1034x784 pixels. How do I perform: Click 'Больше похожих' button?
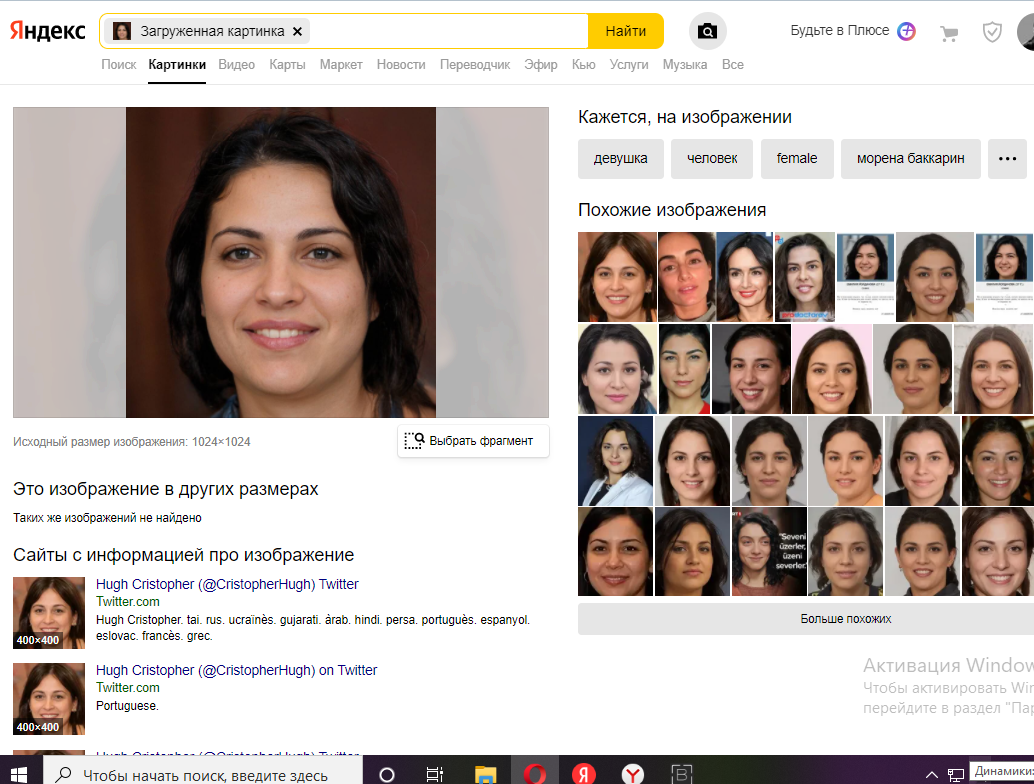click(845, 619)
